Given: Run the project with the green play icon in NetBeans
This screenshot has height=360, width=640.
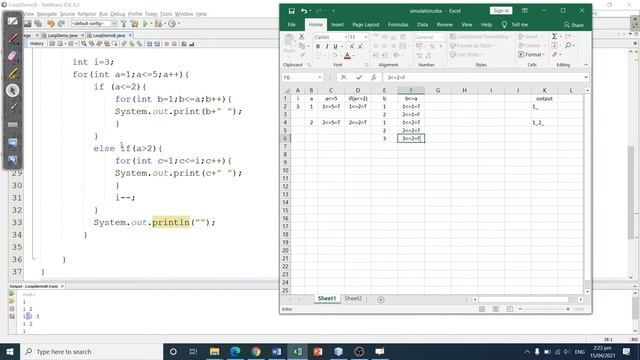Looking at the screenshot, I should point(145,24).
